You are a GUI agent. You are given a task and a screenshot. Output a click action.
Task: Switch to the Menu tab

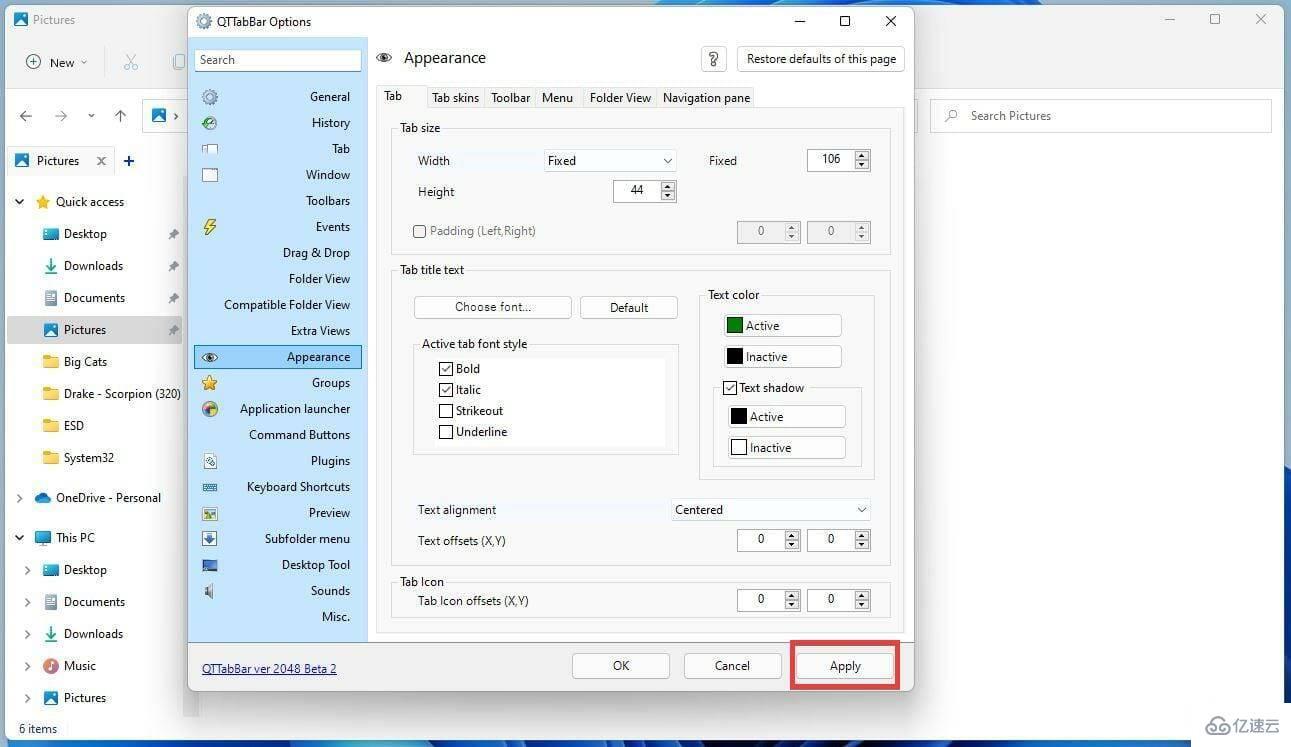tap(557, 98)
